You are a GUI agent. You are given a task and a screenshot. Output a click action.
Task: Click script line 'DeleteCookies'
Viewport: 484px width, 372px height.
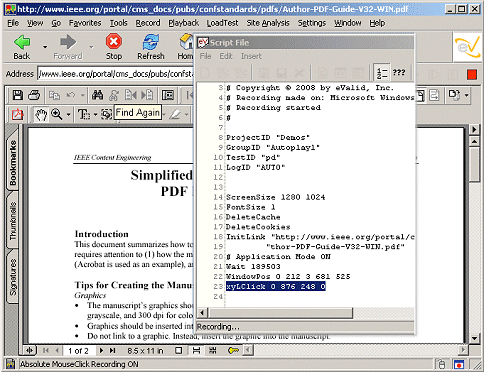pos(258,227)
